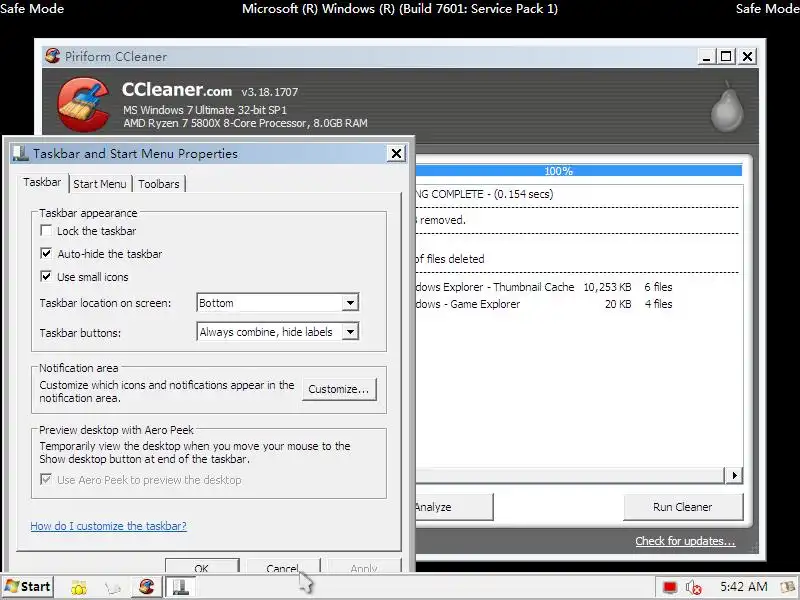Click Customize notification area button
800x600 pixels.
[339, 389]
